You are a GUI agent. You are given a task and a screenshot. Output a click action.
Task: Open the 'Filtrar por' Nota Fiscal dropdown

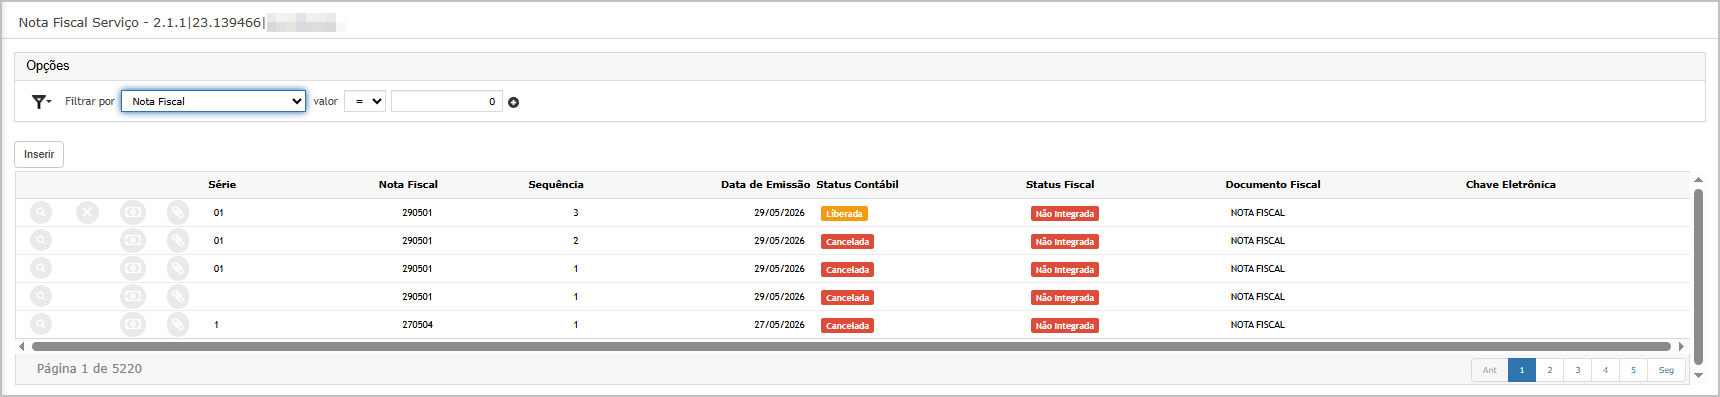(x=213, y=101)
